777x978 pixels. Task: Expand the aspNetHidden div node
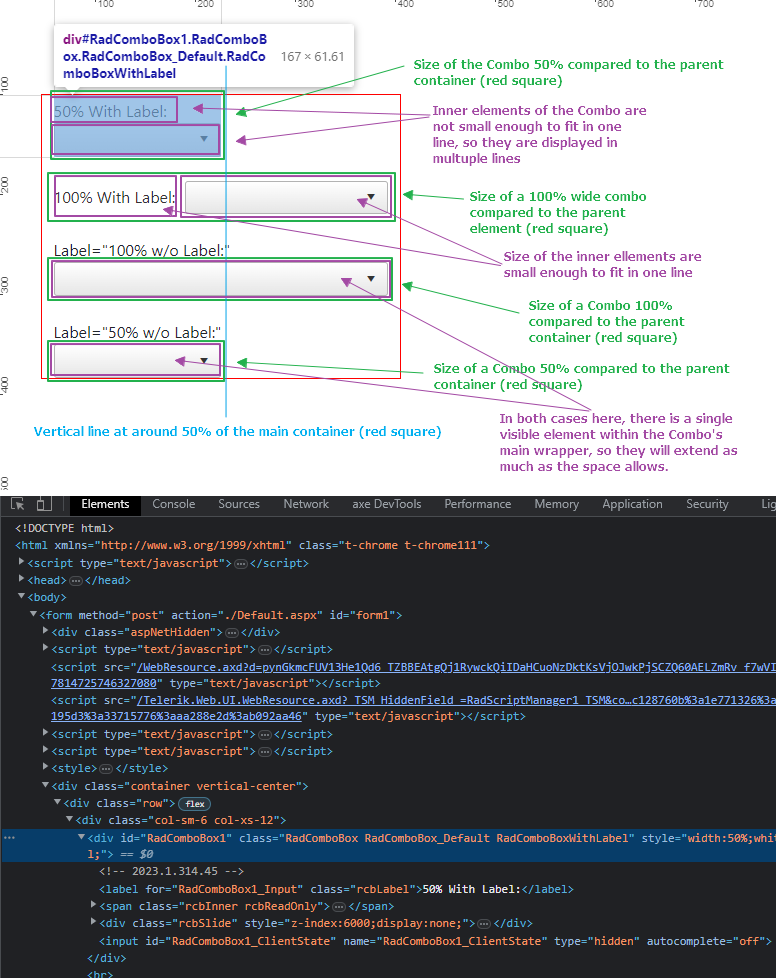coord(46,631)
